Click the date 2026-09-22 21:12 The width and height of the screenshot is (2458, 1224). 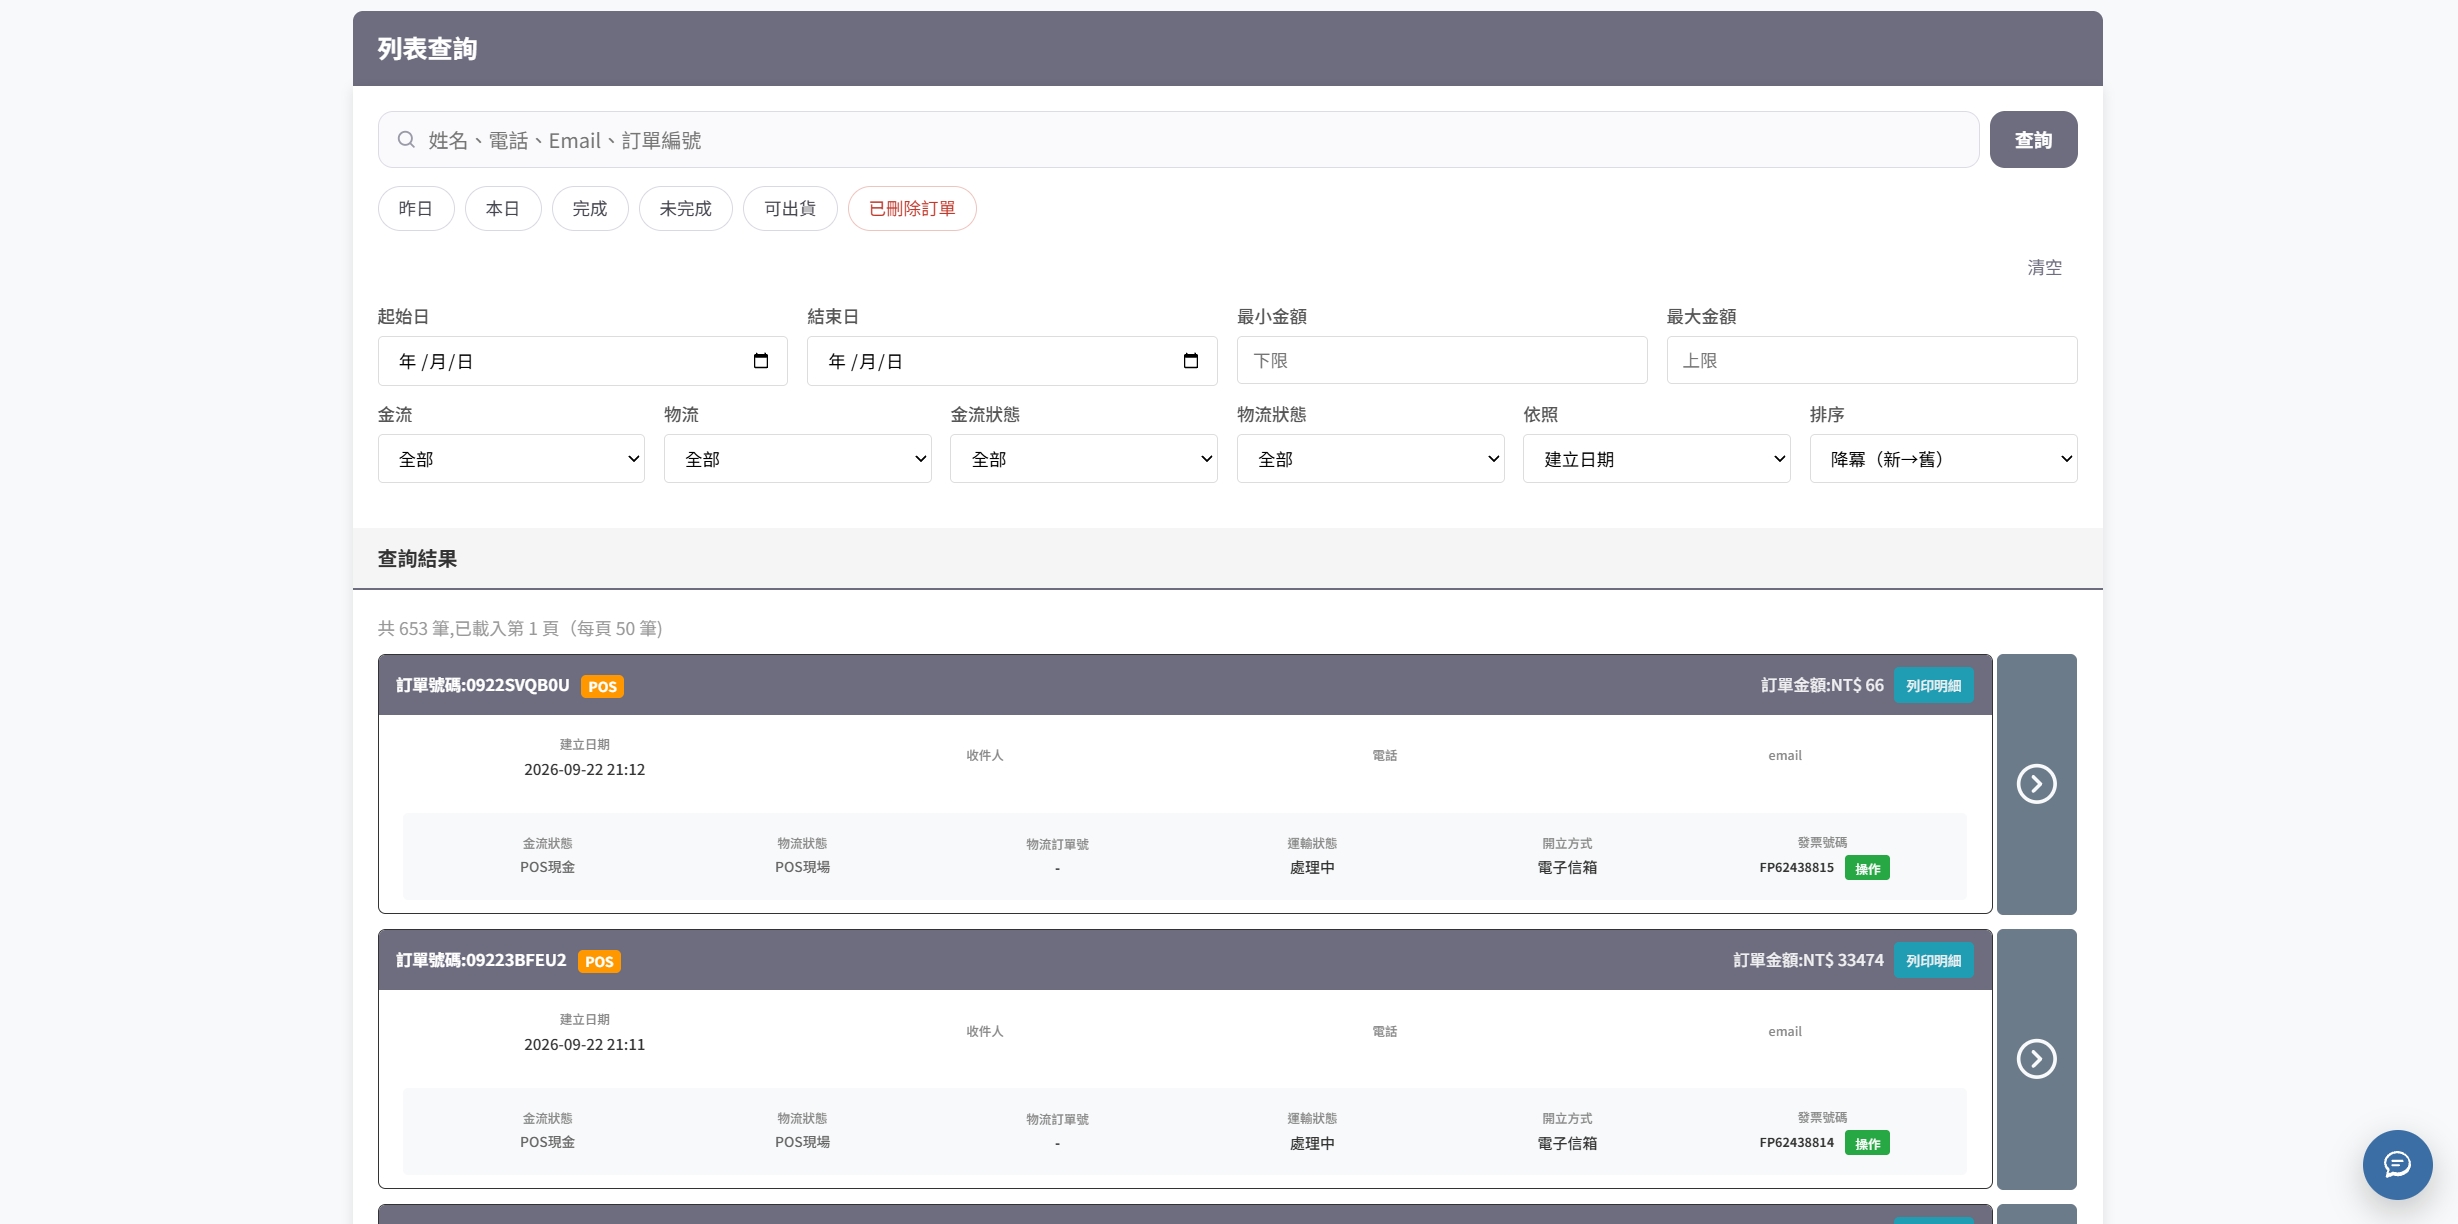[x=585, y=769]
